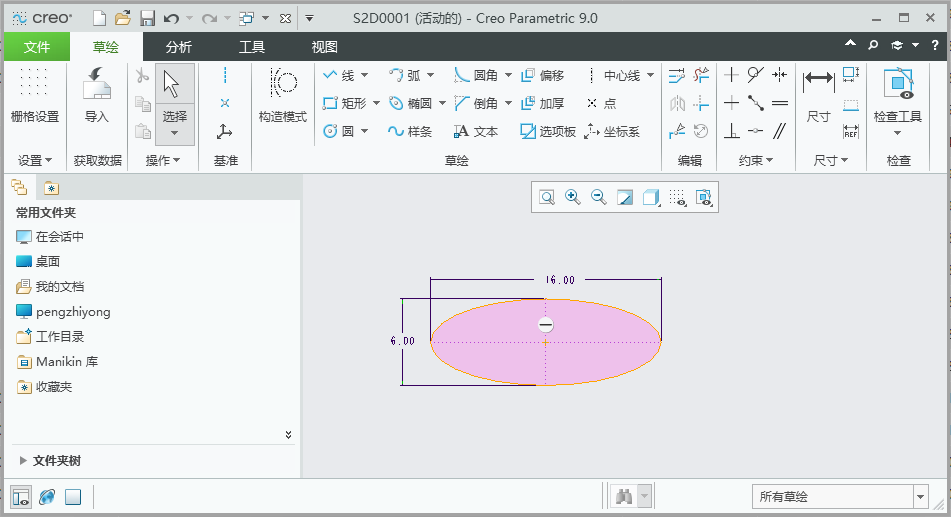Select the 16.00 width dimension
The image size is (951, 517).
pyautogui.click(x=560, y=280)
